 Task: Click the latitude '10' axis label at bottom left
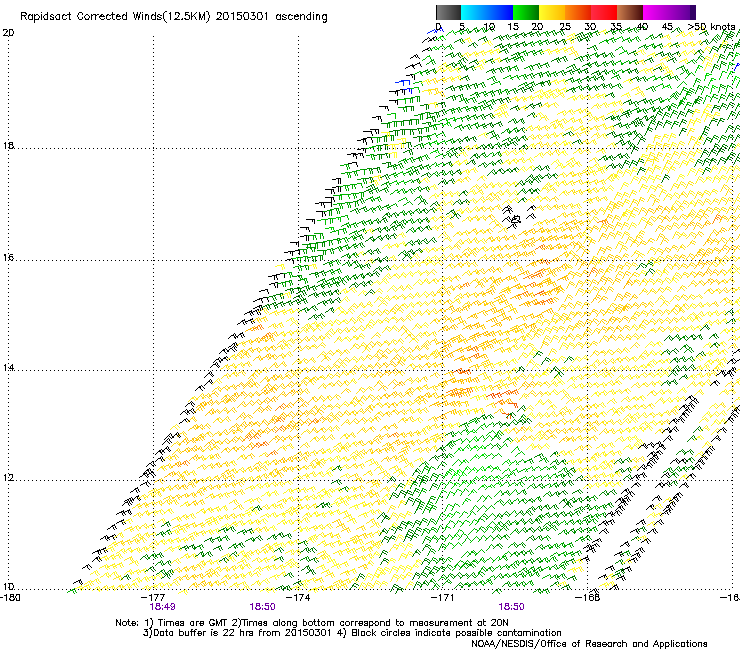click(8, 587)
